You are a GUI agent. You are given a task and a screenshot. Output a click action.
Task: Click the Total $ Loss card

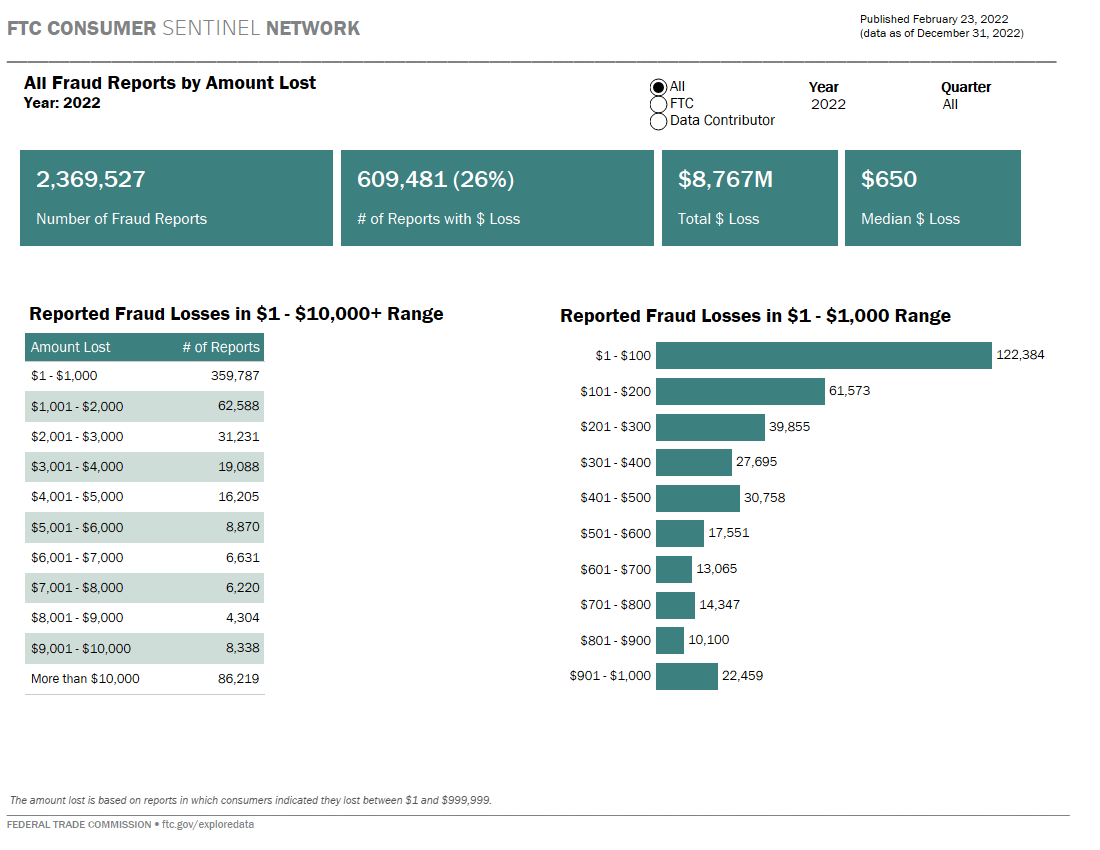749,197
